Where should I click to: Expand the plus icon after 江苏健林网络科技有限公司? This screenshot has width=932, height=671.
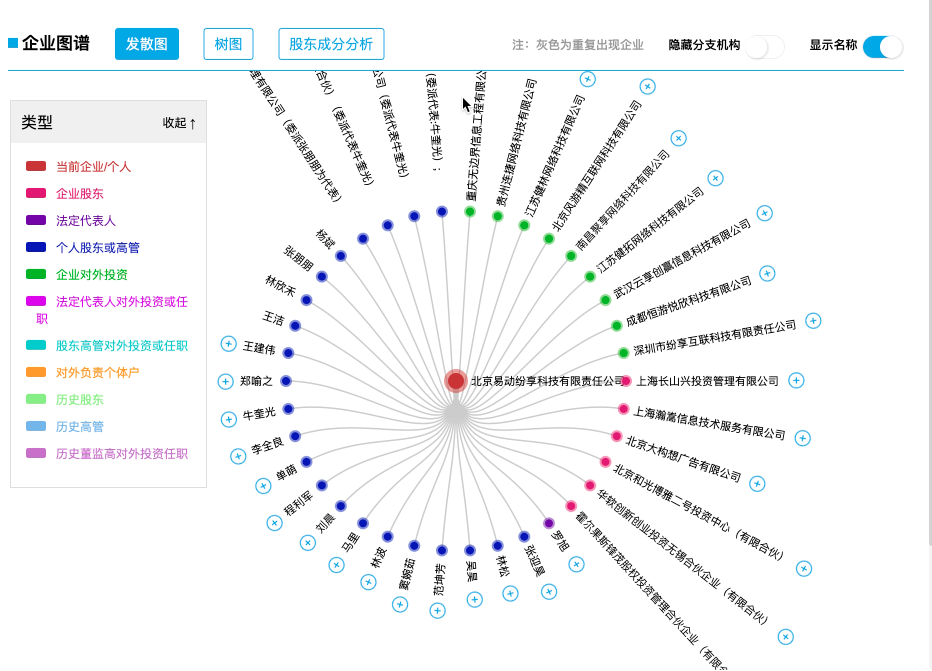pyautogui.click(x=587, y=78)
